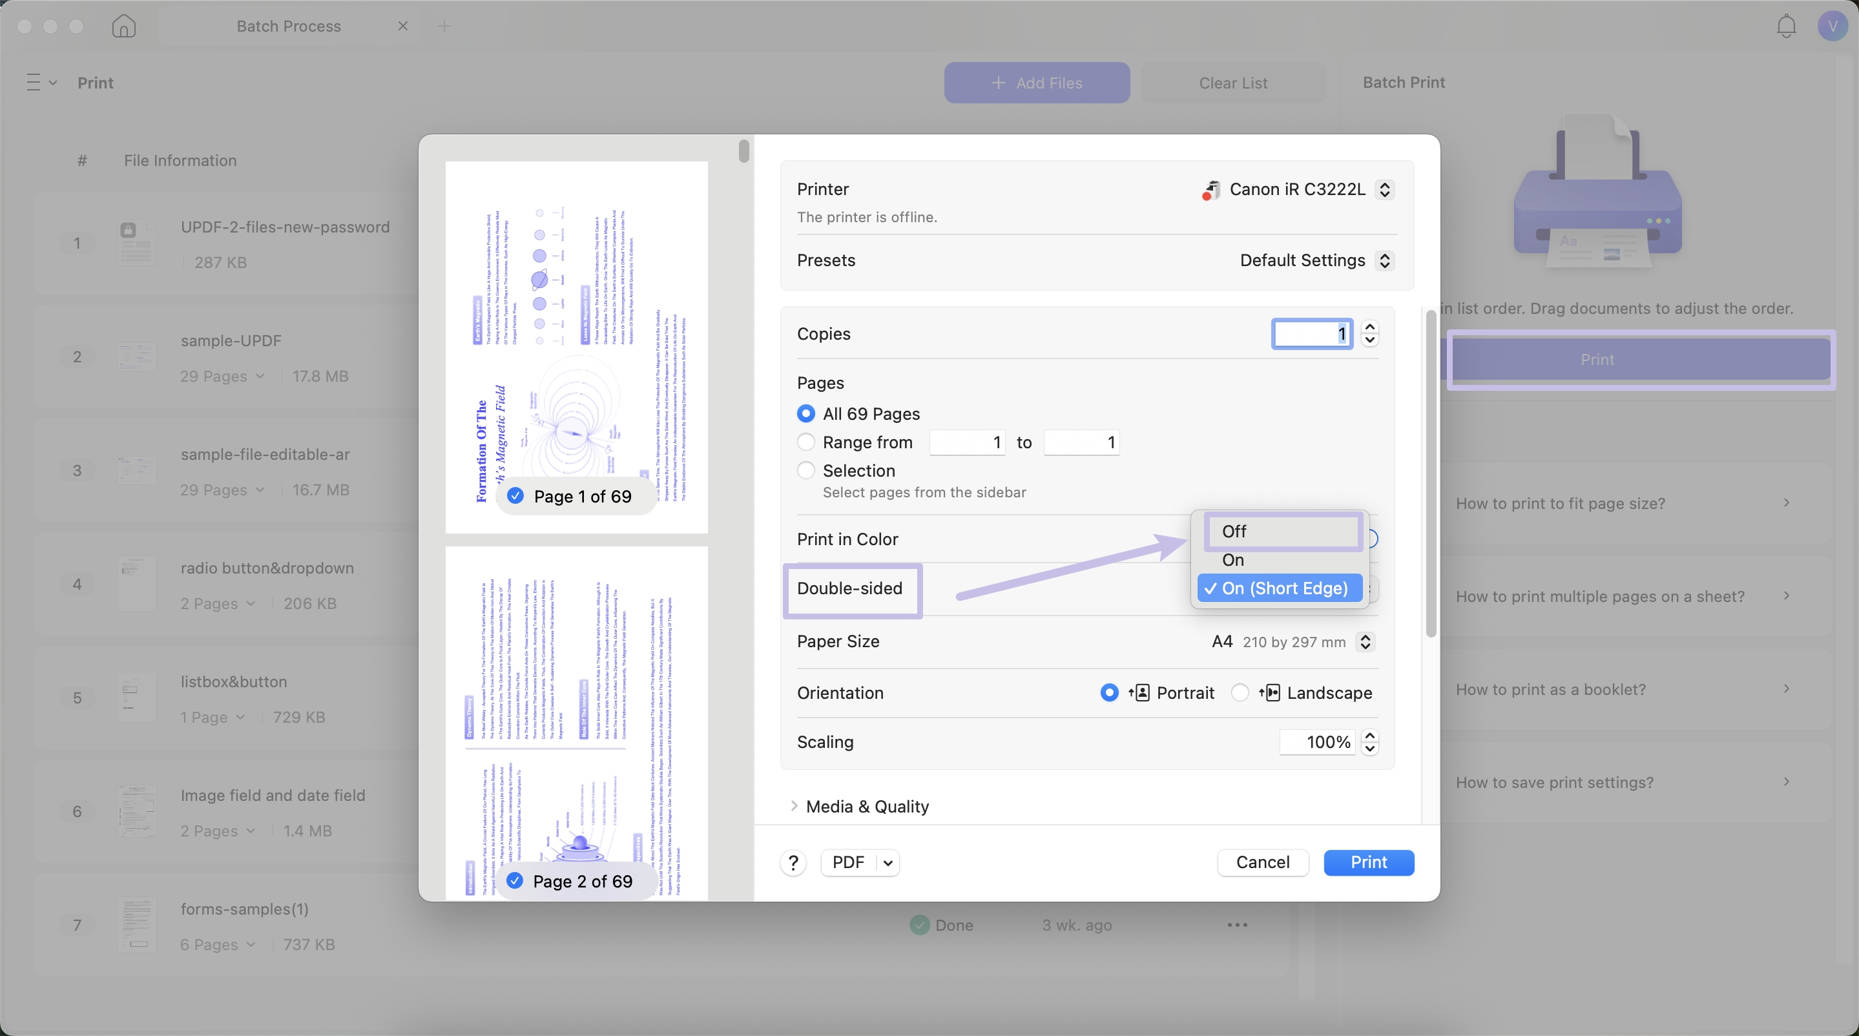Click the Image field and date field icon
Viewport: 1859px width, 1036px height.
[136, 812]
